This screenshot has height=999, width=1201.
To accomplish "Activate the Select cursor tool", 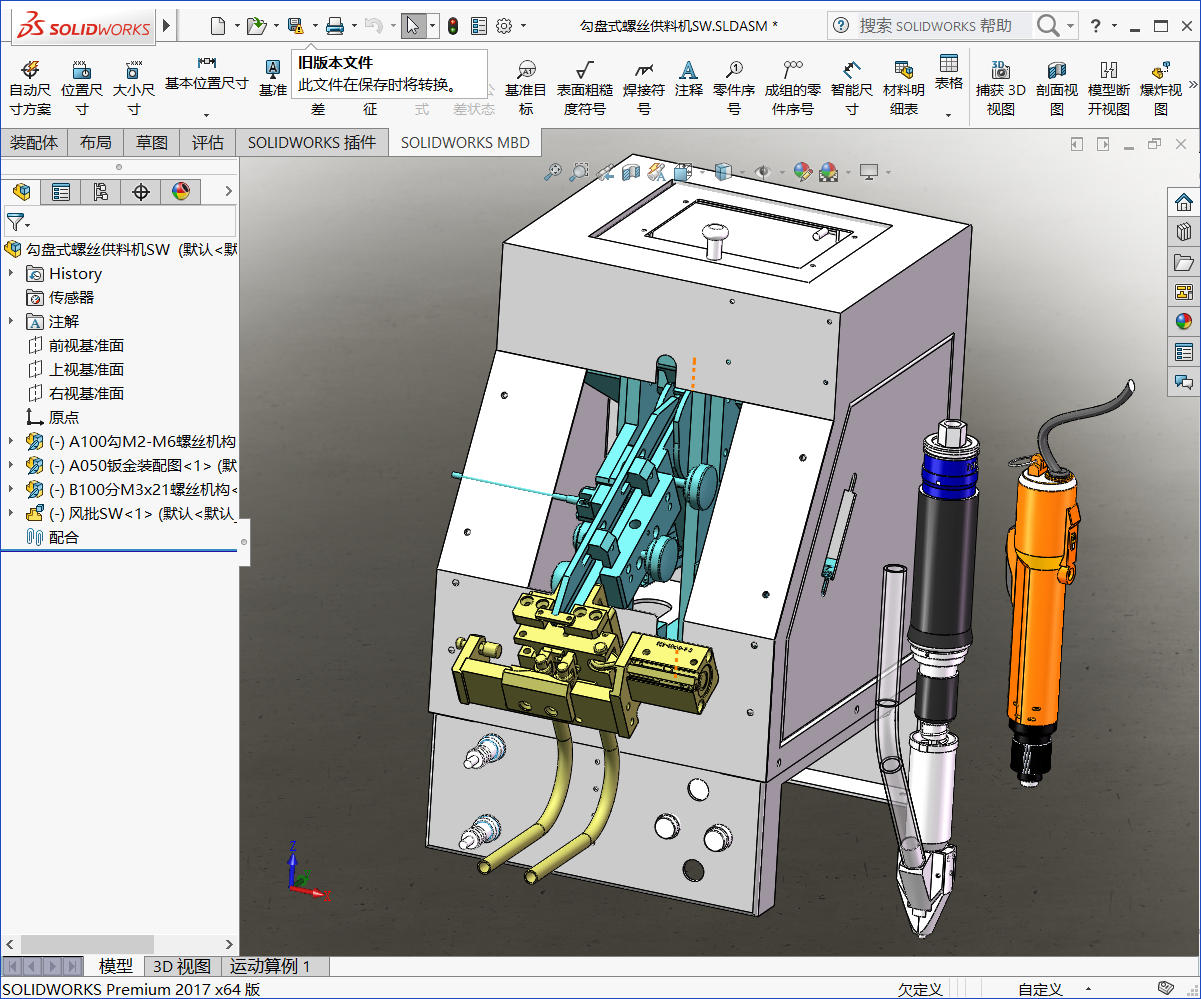I will point(413,26).
